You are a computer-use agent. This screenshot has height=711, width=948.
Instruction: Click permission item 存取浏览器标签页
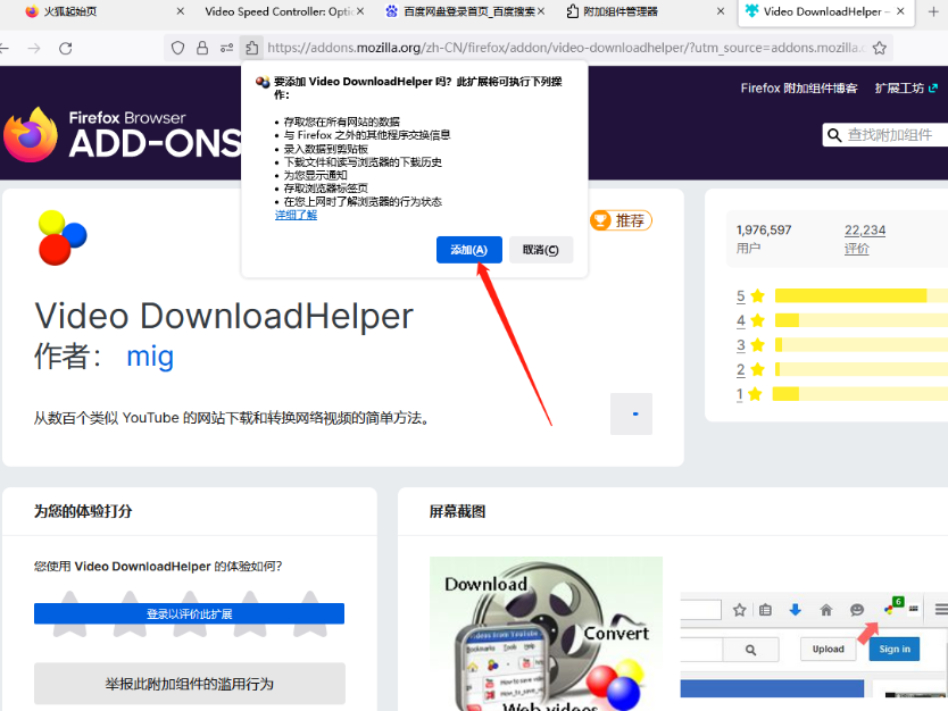326,189
